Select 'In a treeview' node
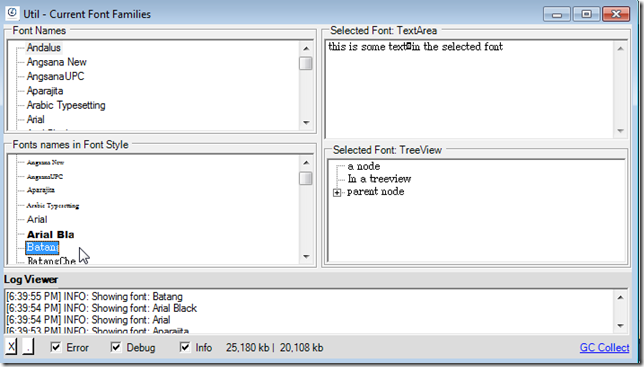Viewport: 644px width, 367px height. [x=379, y=179]
